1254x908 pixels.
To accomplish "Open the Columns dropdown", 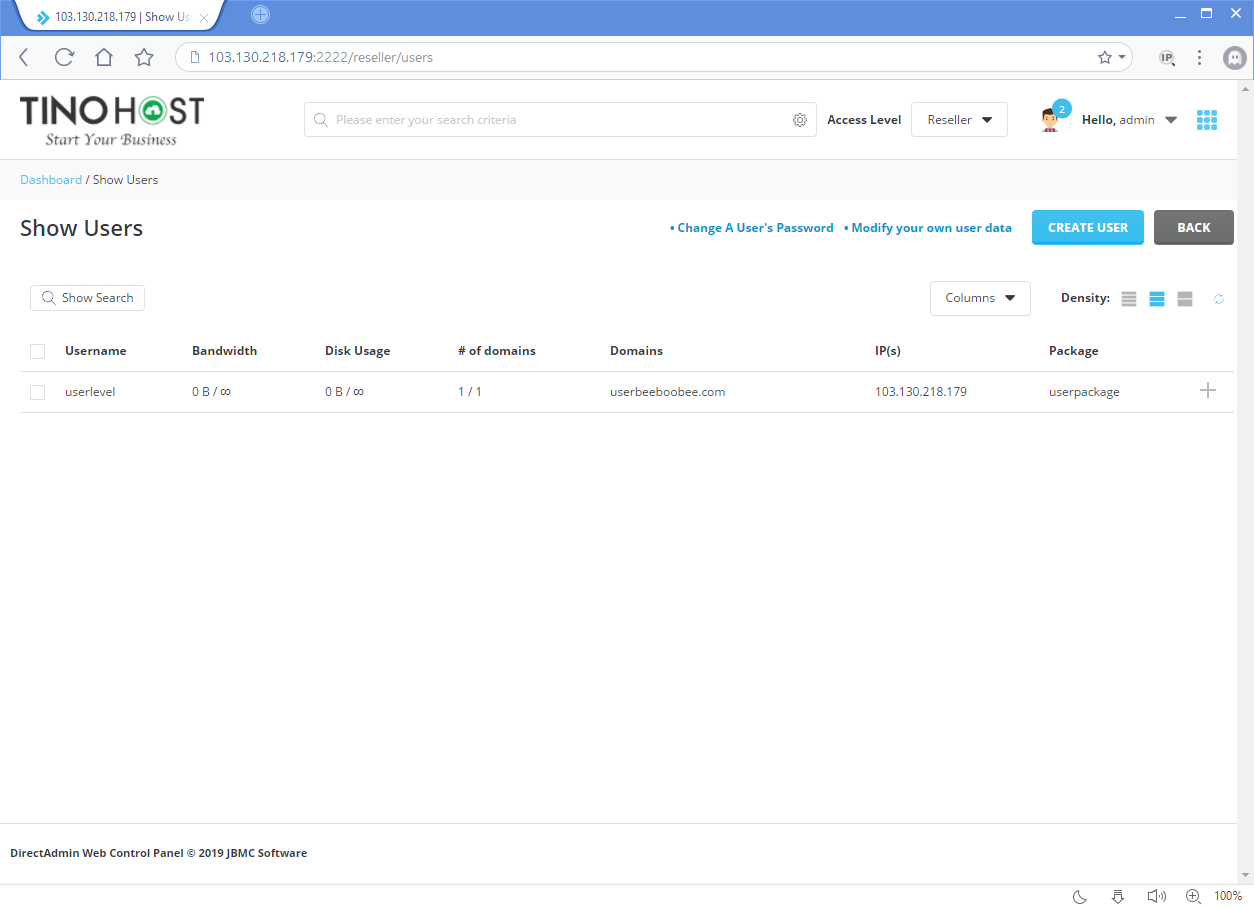I will pyautogui.click(x=979, y=298).
